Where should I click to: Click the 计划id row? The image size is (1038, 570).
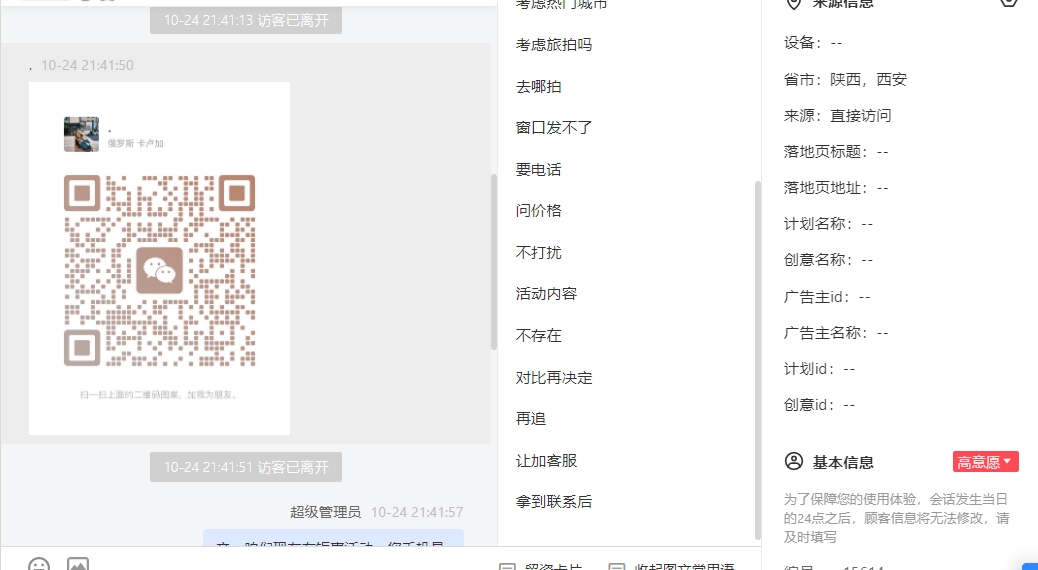click(x=820, y=369)
